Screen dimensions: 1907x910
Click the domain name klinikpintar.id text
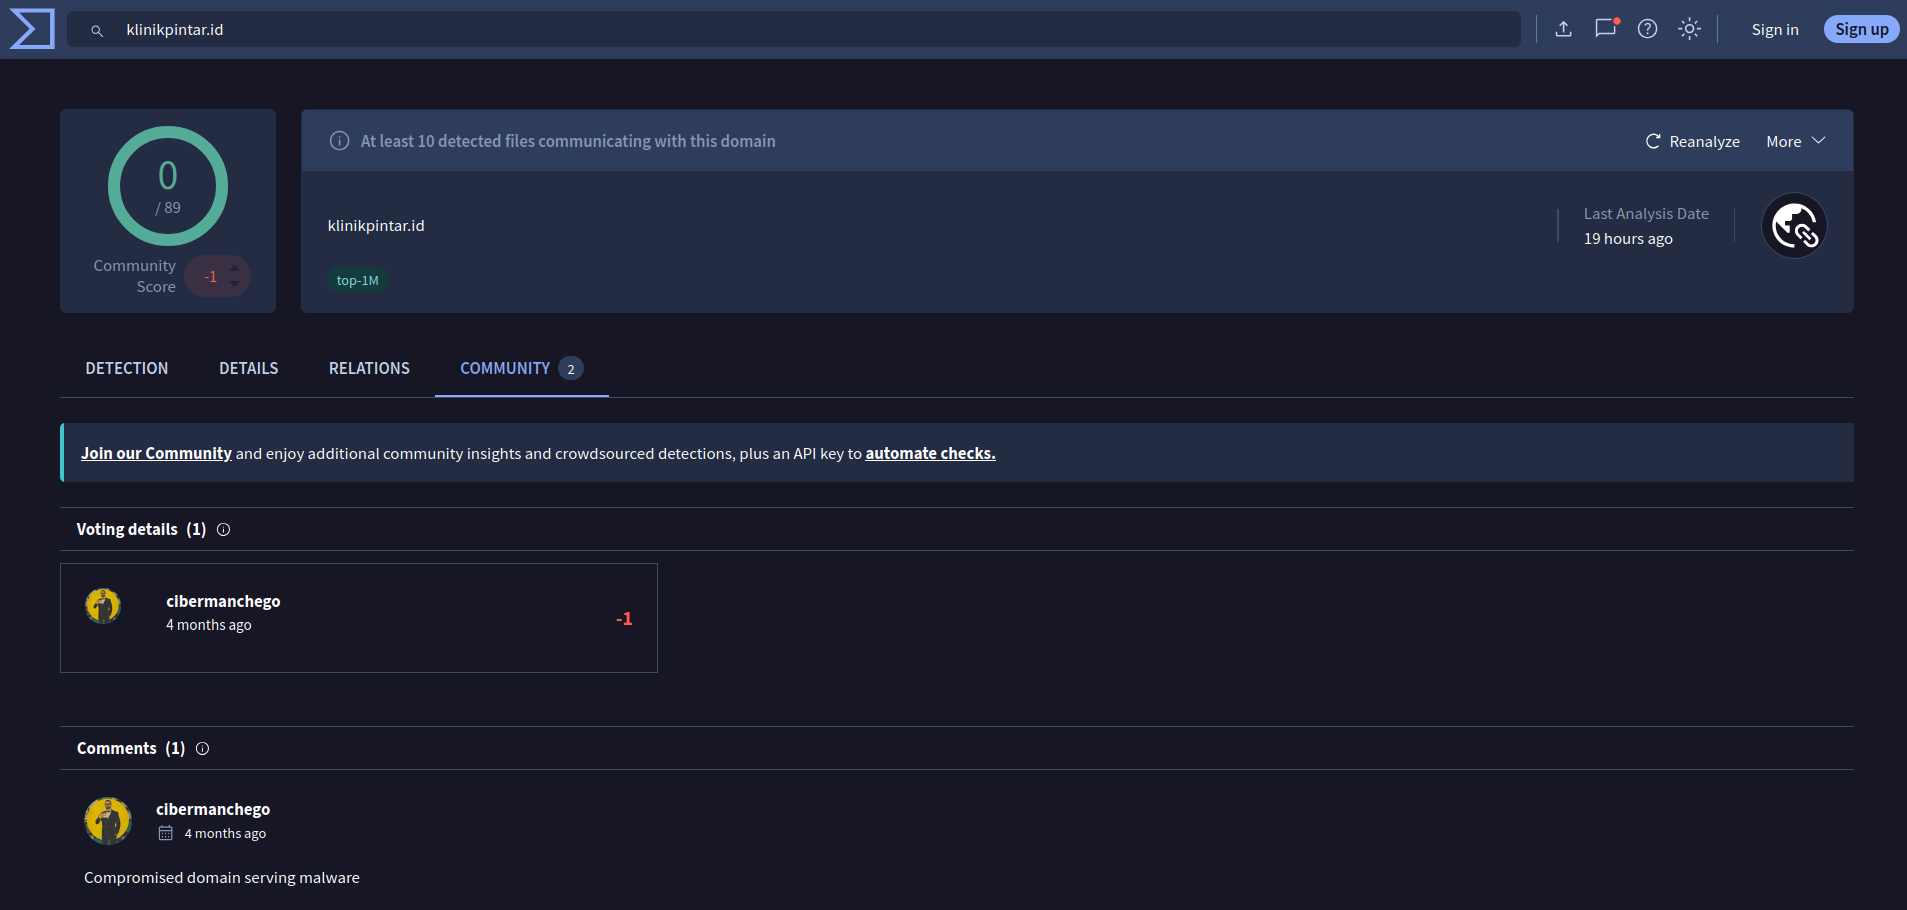376,226
